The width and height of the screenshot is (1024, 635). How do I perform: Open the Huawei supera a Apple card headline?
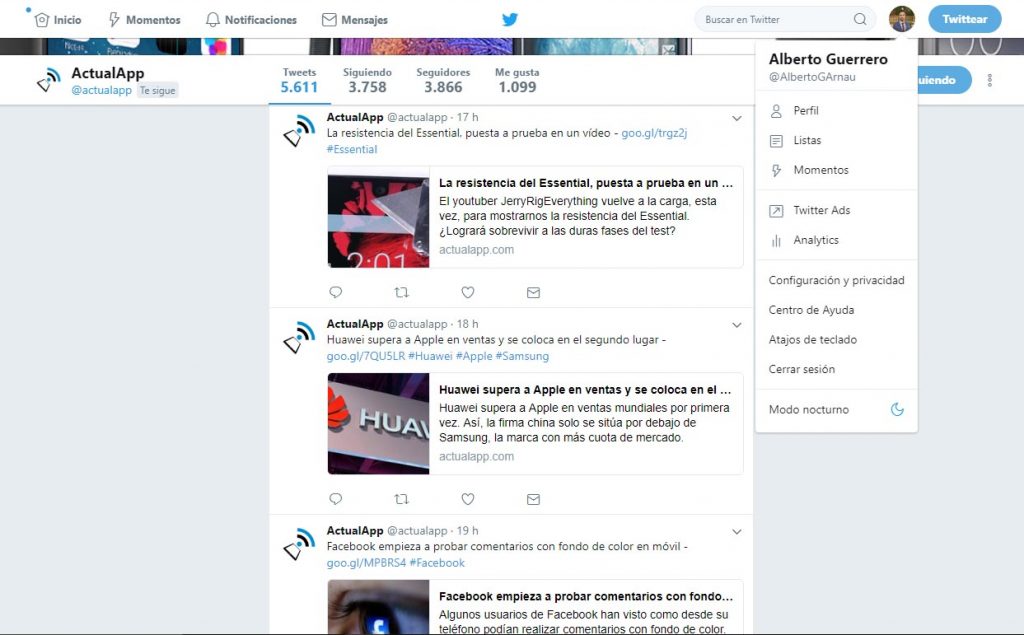[x=585, y=389]
